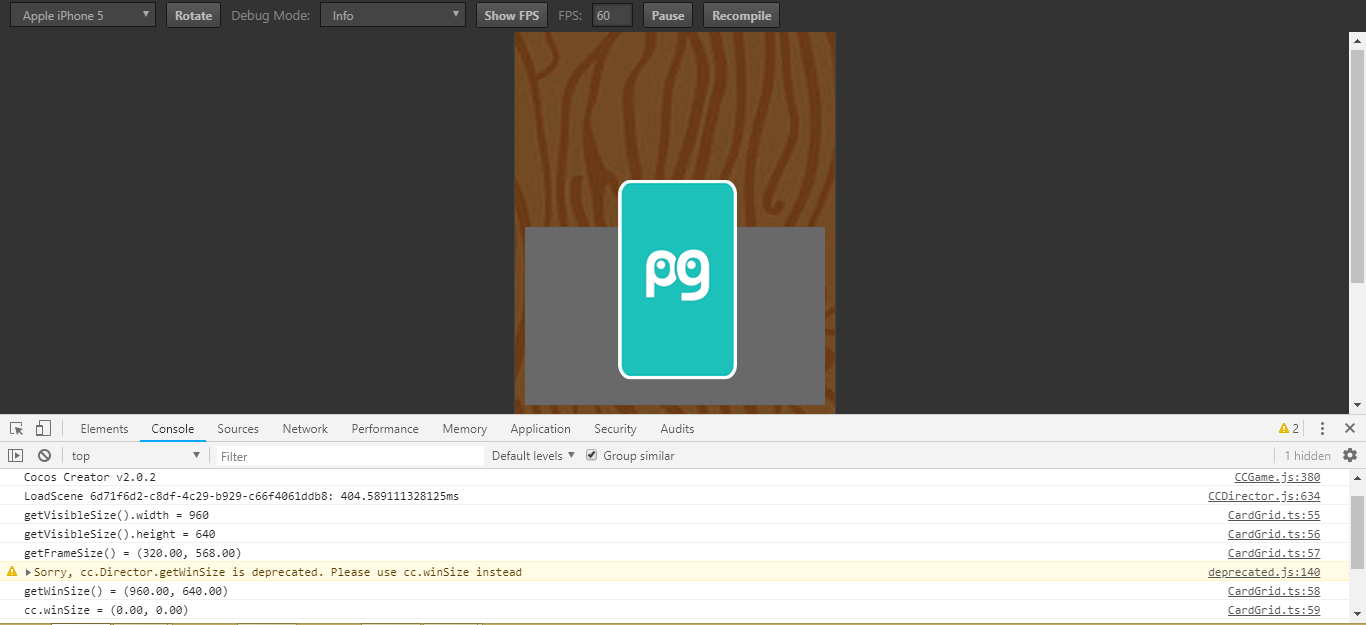Clear console with the ban icon
The height and width of the screenshot is (625, 1366).
point(44,456)
